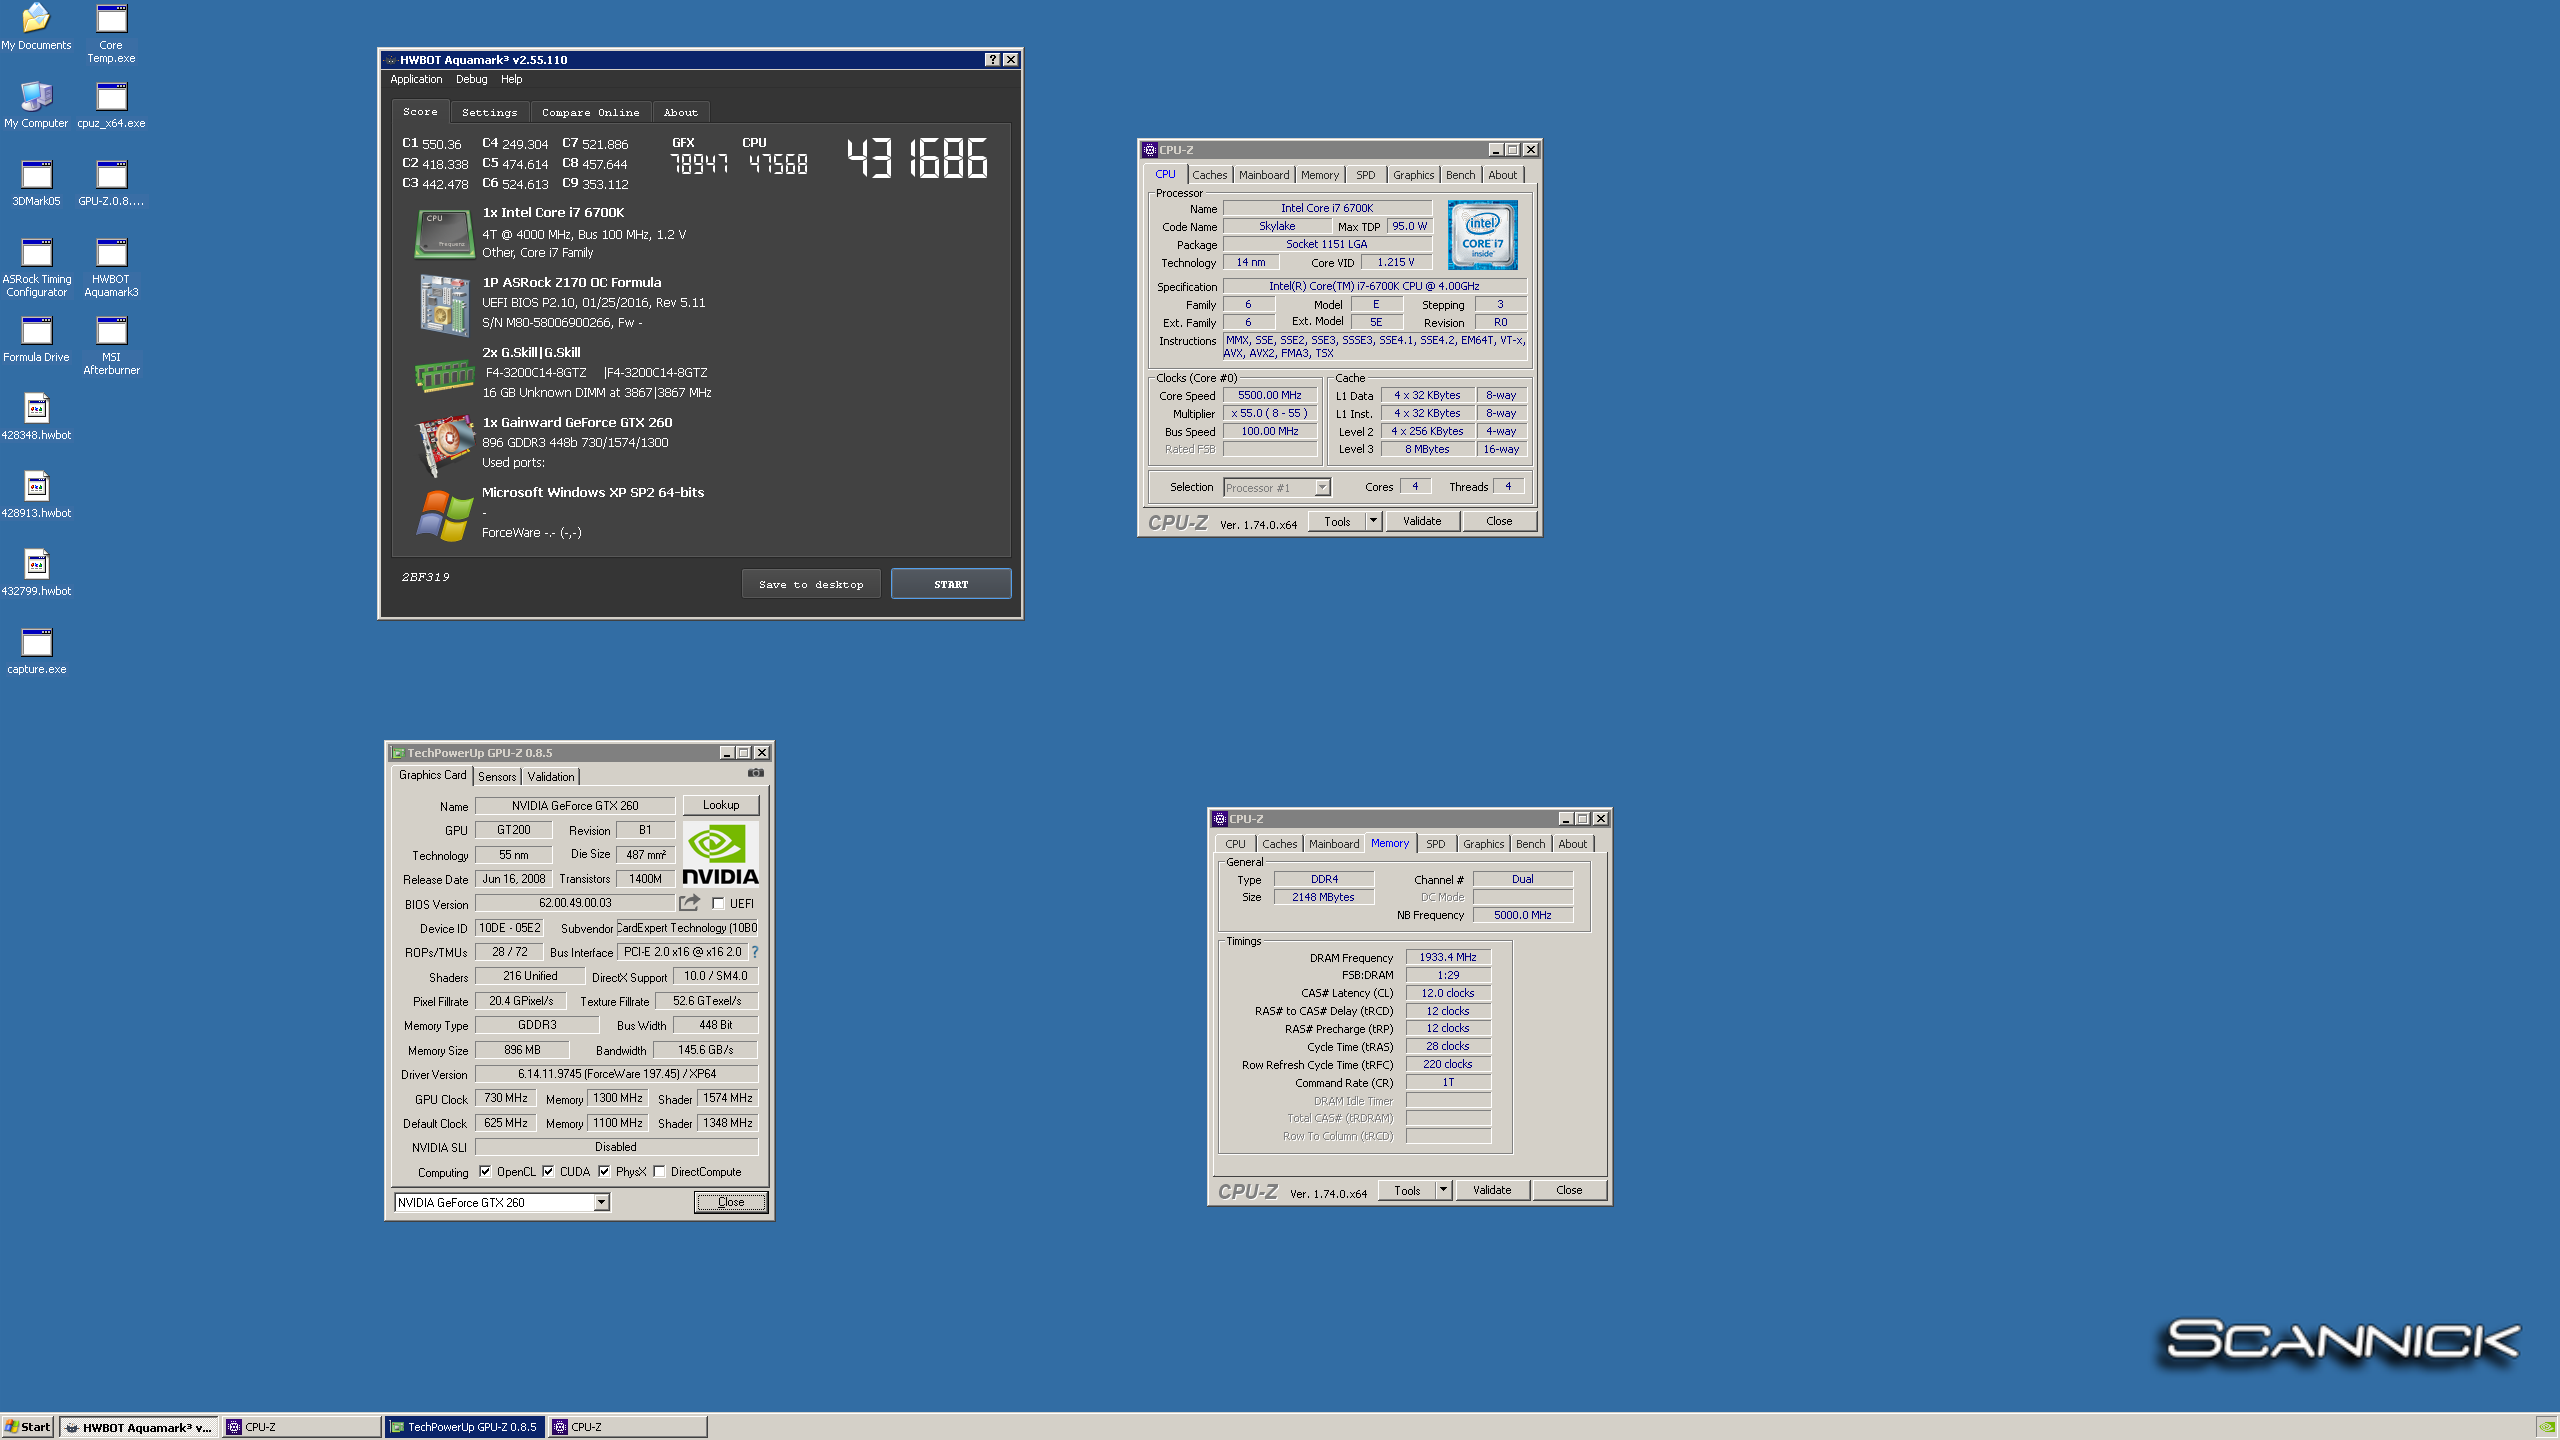The width and height of the screenshot is (2560, 1440).
Task: Click the START benchmark button
Action: click(951, 584)
